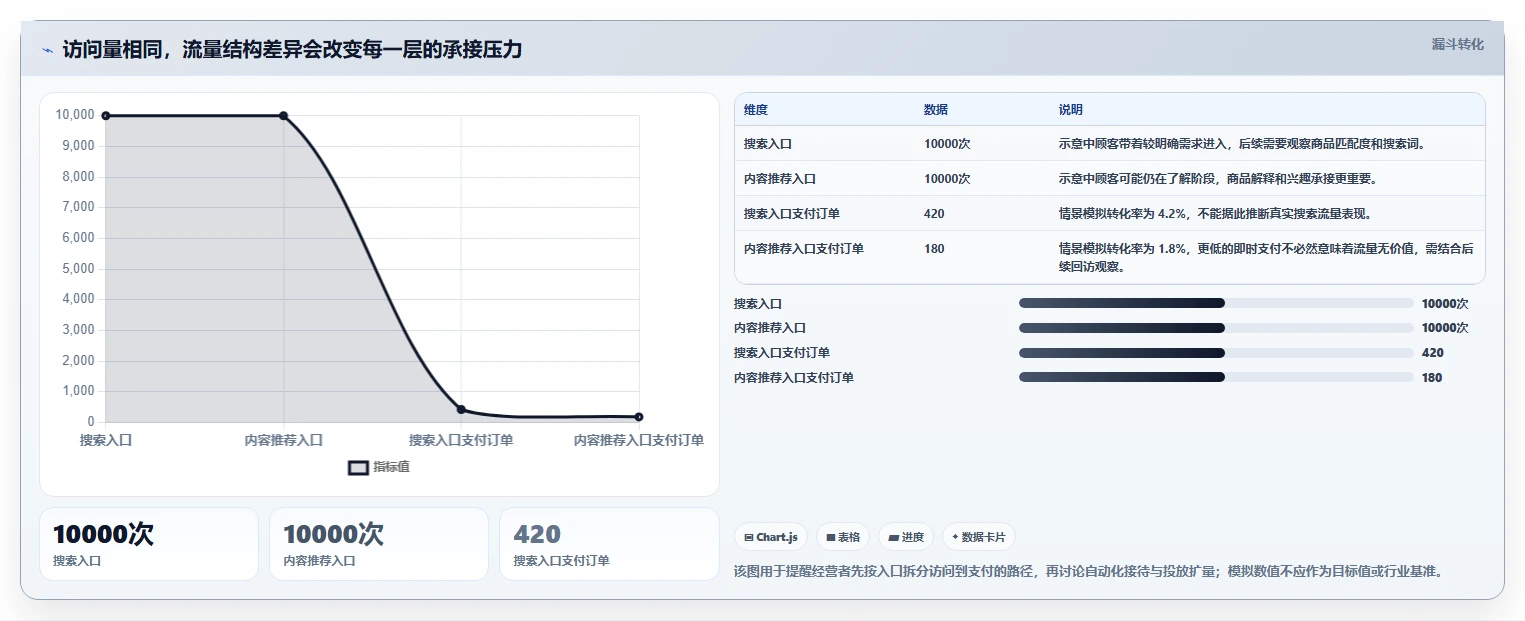Screen dimensions: 1525x621
Task: Click the description mentioning 1.8% conversion
Action: coord(1266,258)
